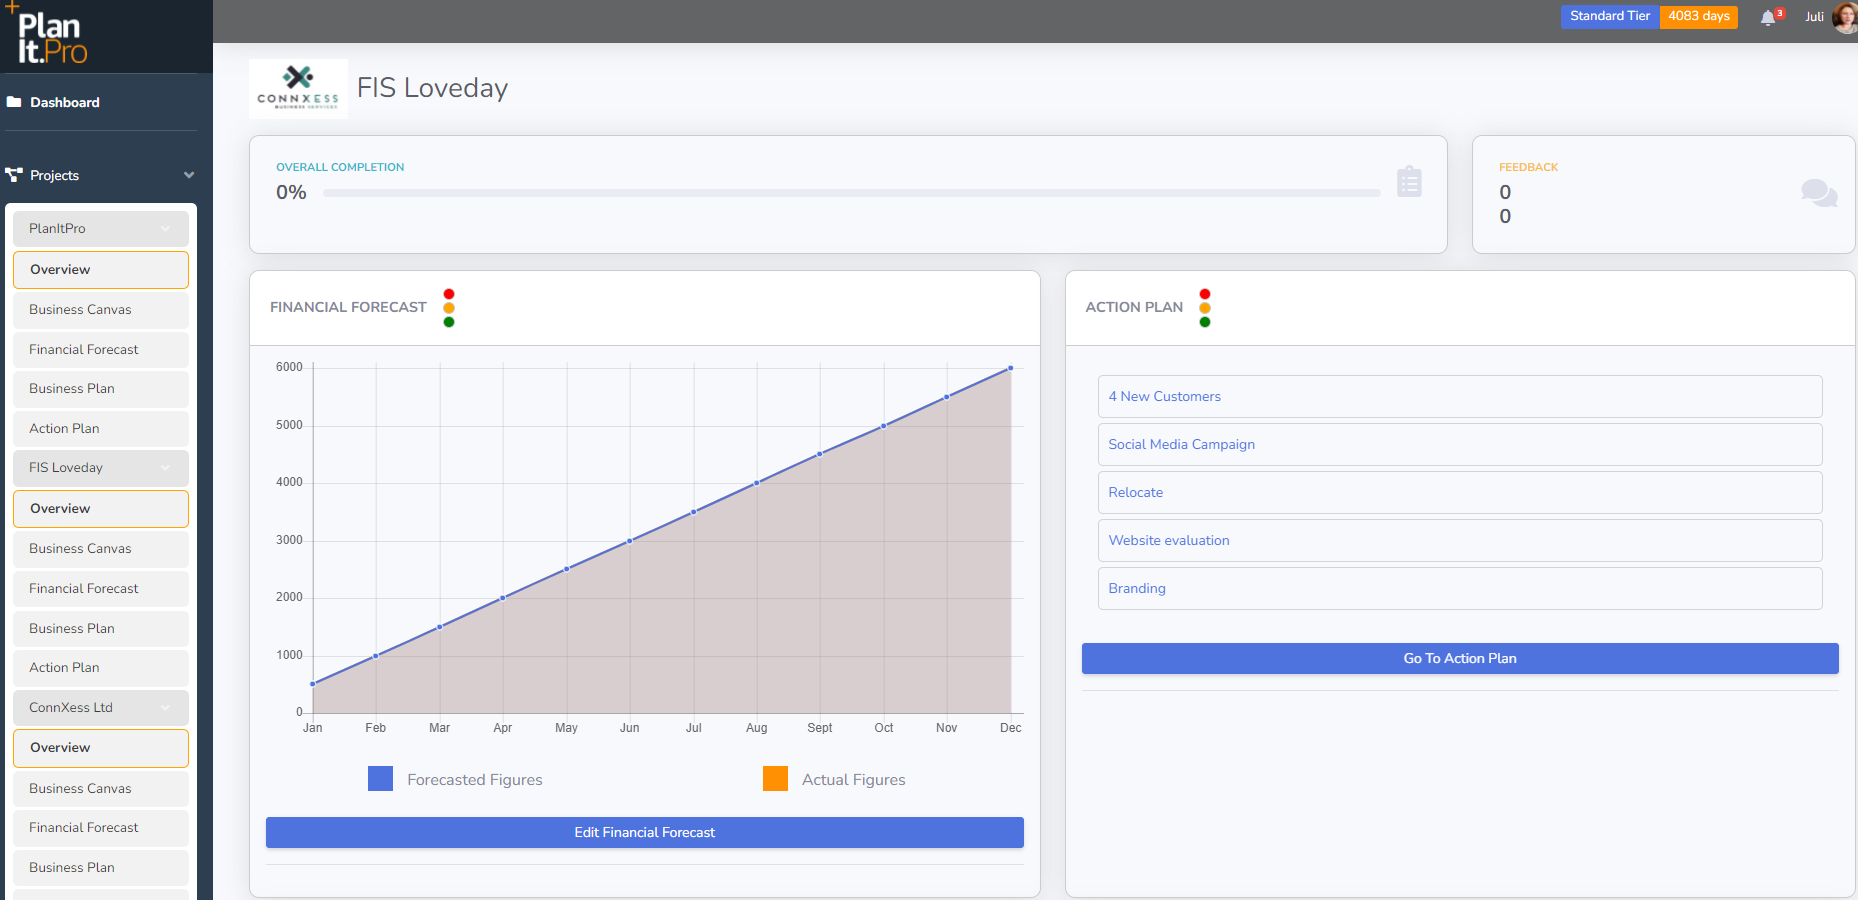
Task: Open the Relocate action item
Action: 1460,492
